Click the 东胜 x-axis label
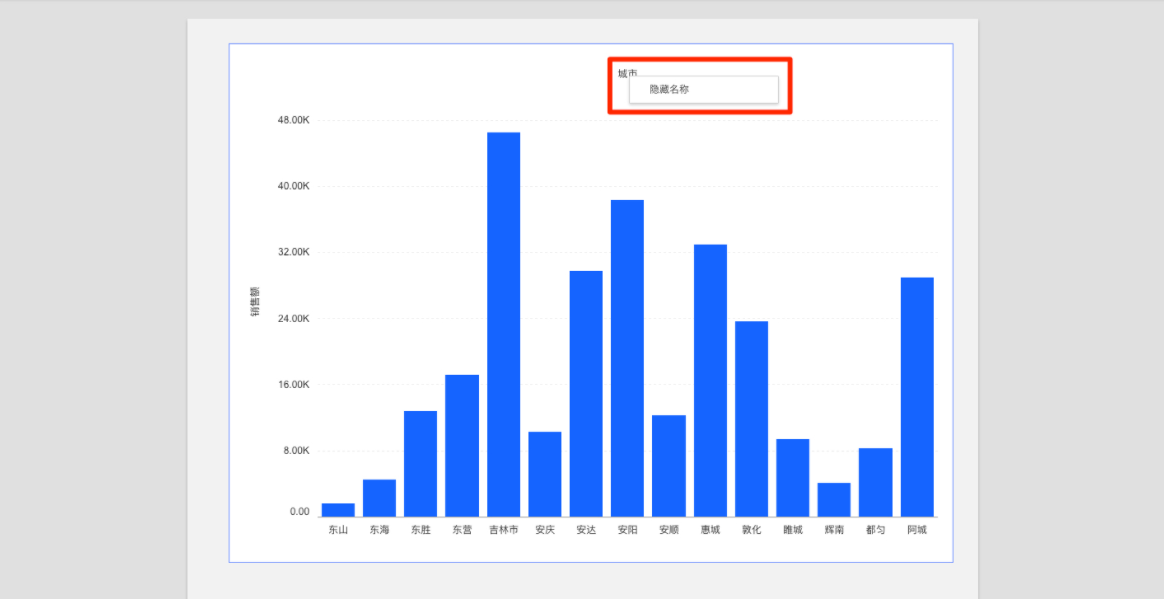The height and width of the screenshot is (599, 1164). tap(420, 530)
